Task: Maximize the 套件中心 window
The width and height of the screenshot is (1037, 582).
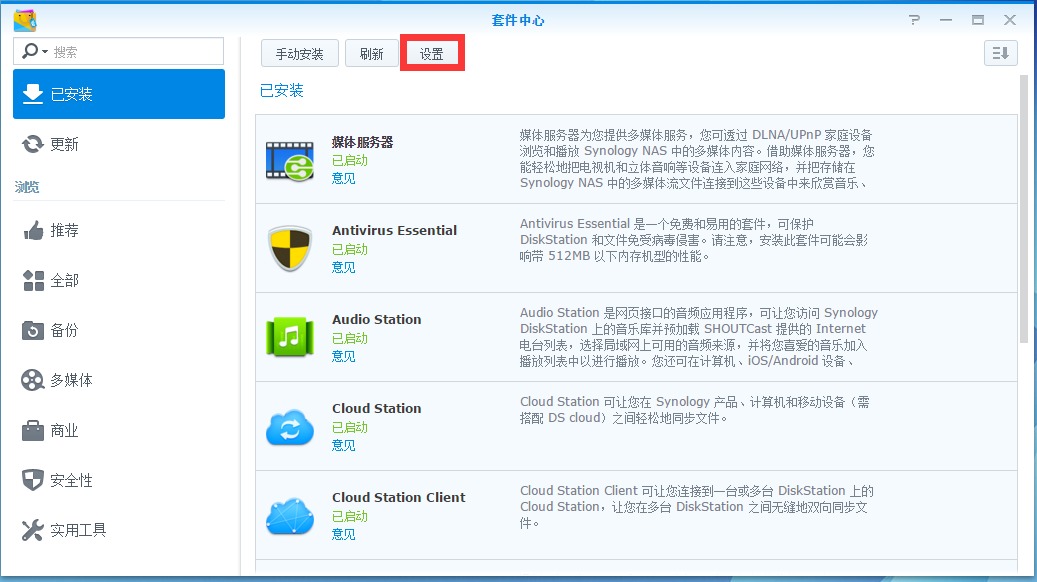Action: pyautogui.click(x=977, y=20)
